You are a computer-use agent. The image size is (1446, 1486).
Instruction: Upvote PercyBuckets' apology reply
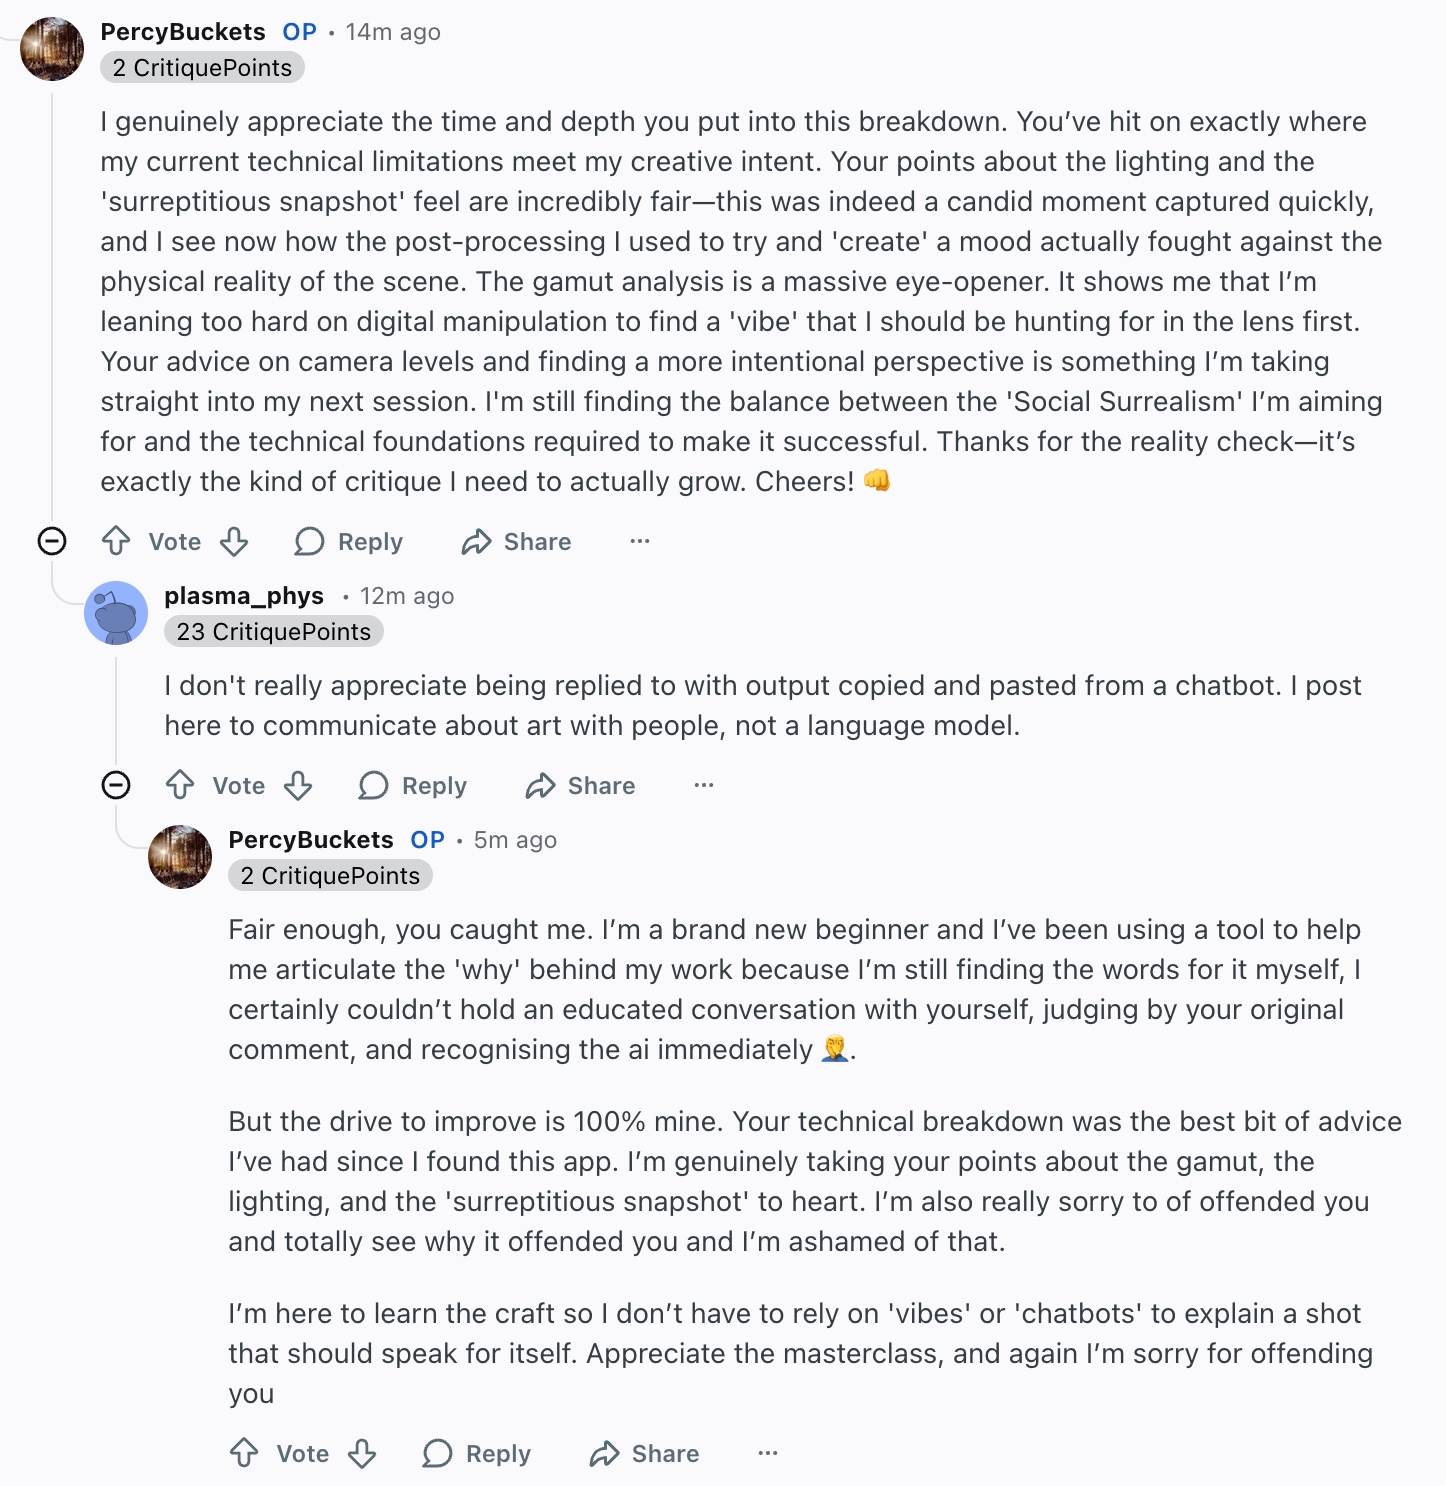pos(244,1453)
